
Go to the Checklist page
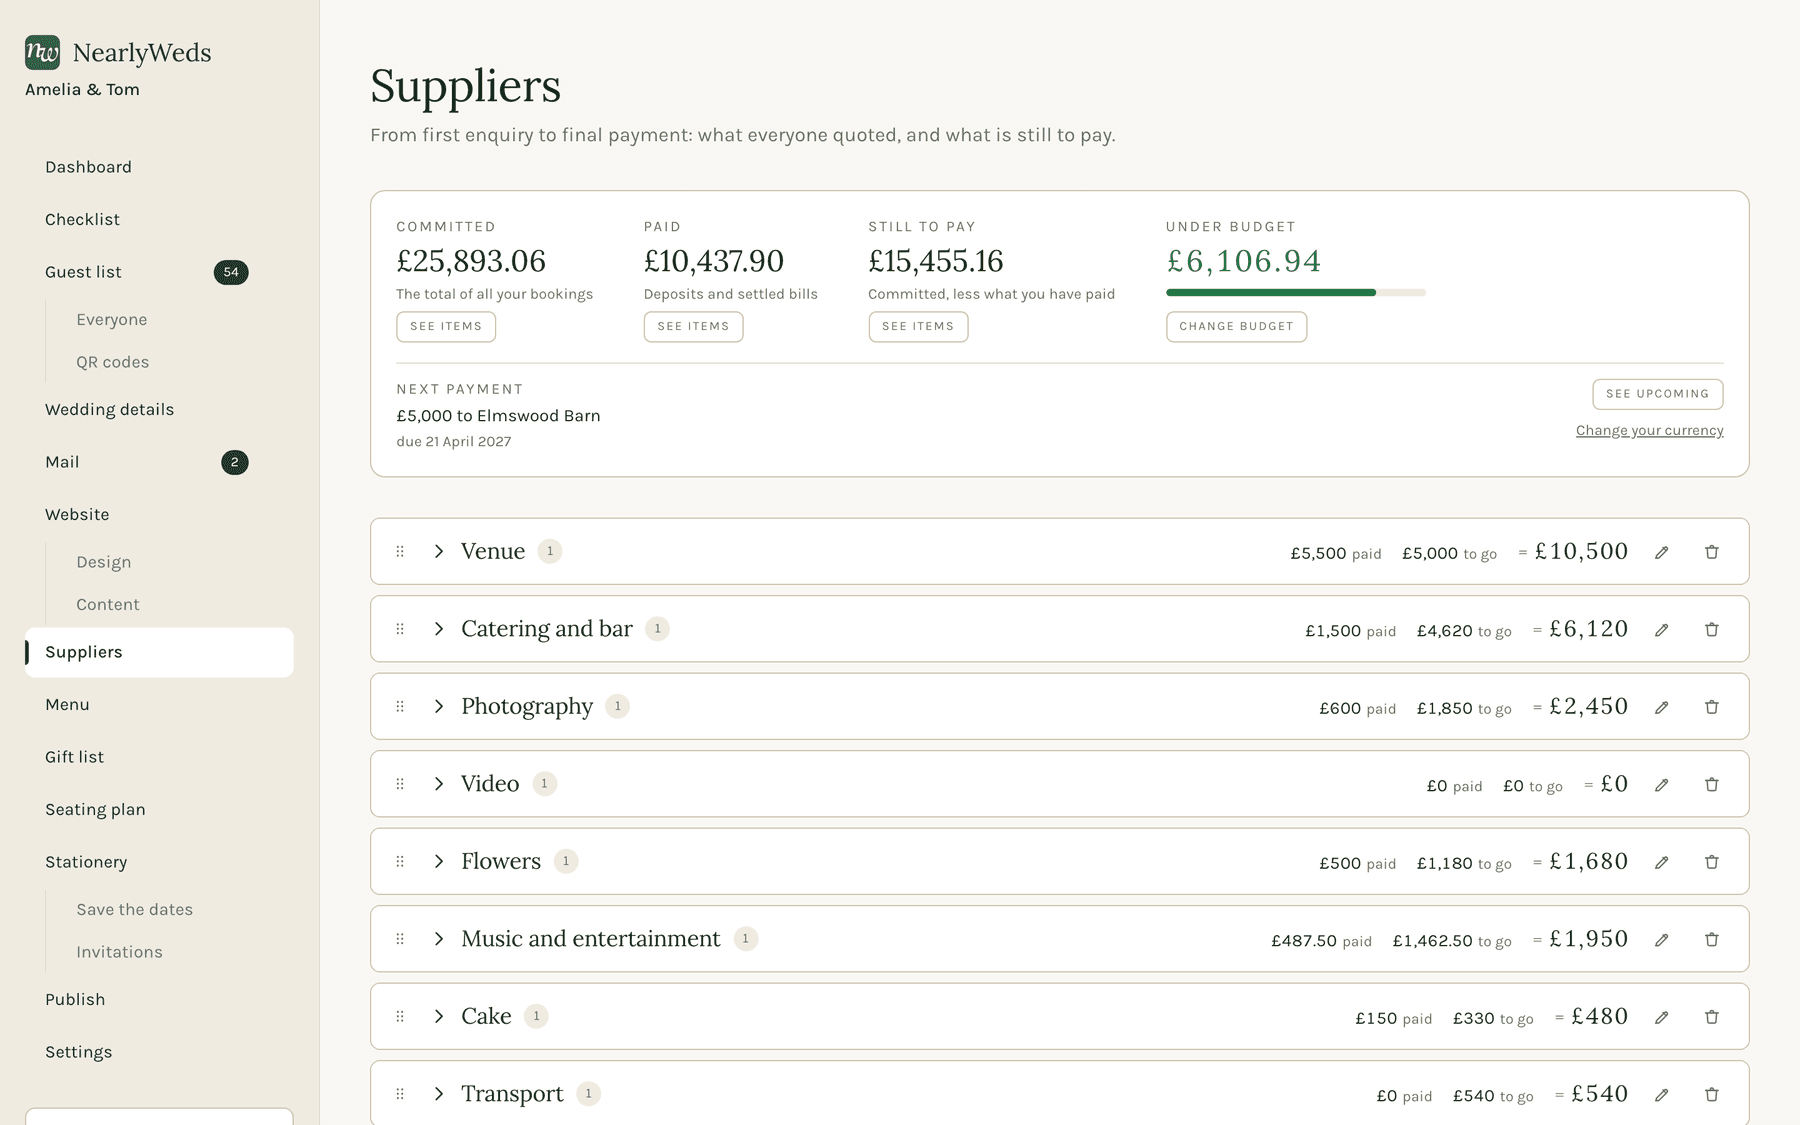[x=82, y=219]
